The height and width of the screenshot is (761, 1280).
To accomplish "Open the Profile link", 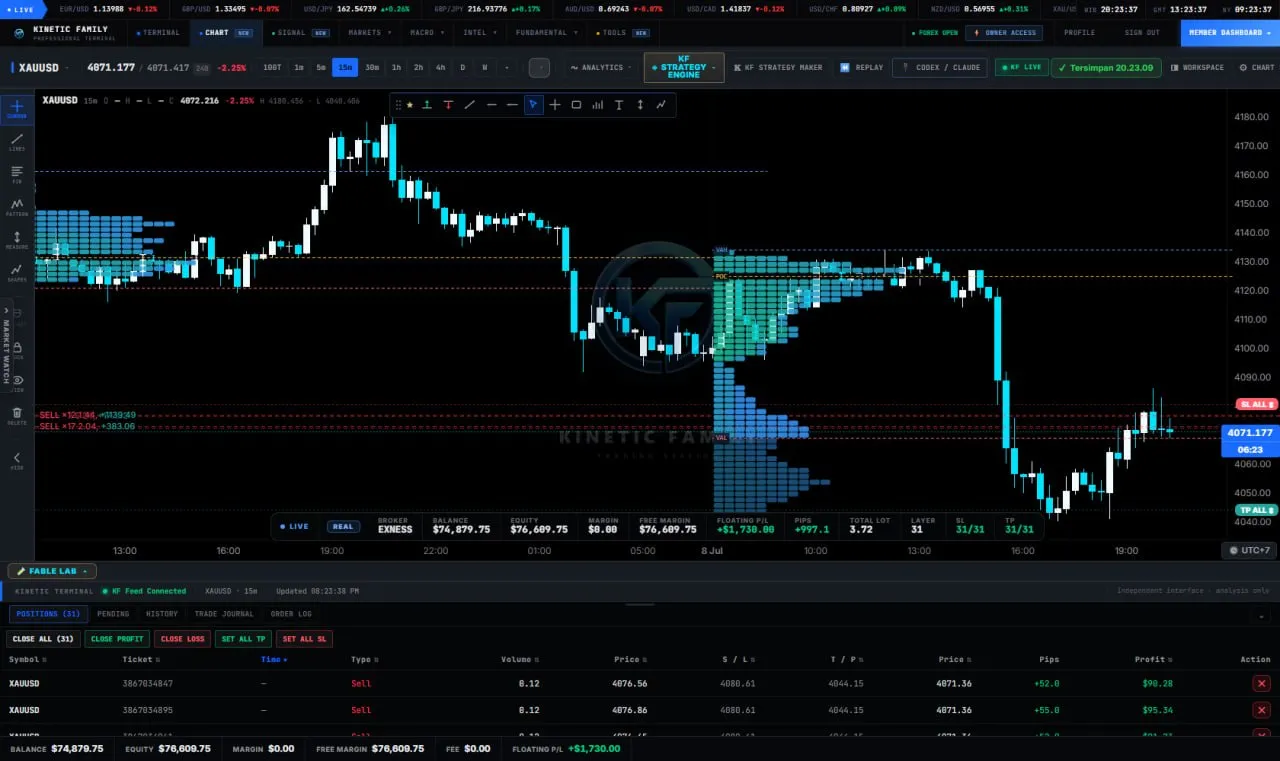I will pos(1079,33).
